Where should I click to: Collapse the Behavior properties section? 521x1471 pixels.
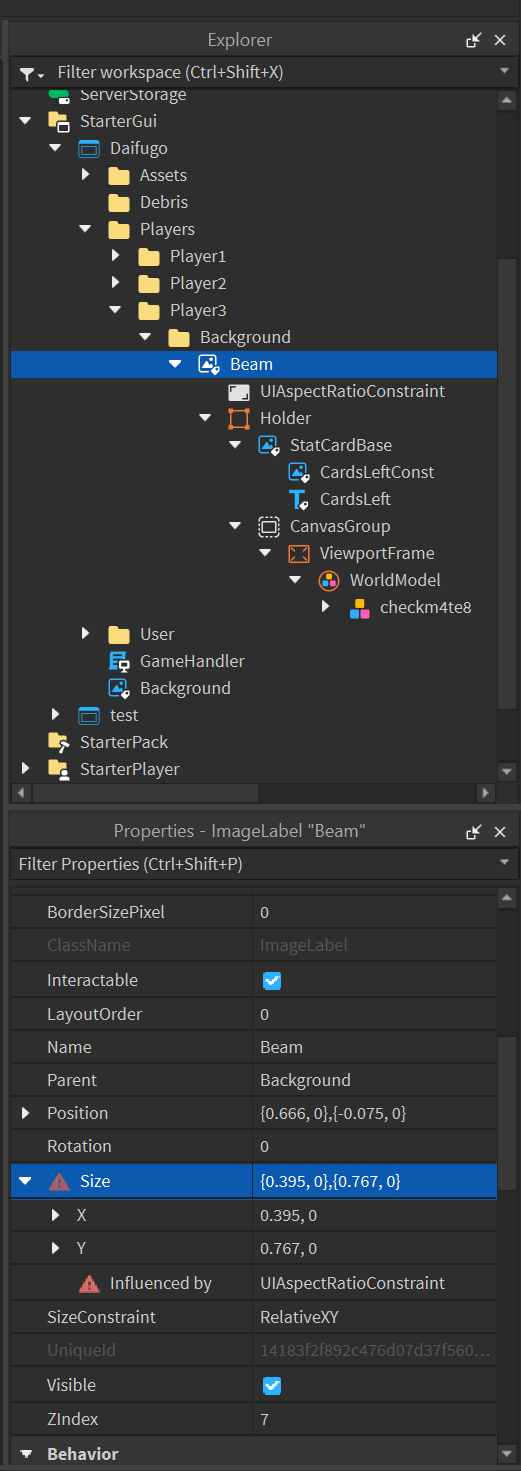pyautogui.click(x=26, y=1454)
